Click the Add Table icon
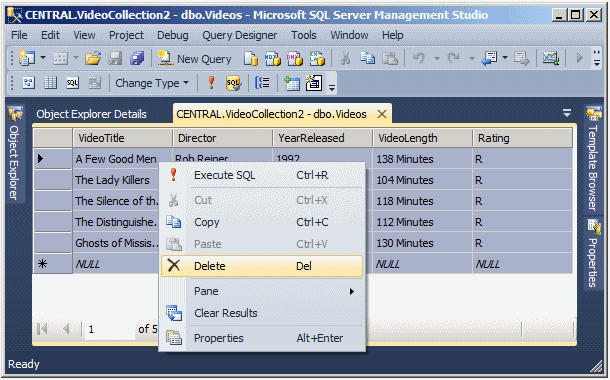This screenshot has height=380, width=610. click(291, 83)
